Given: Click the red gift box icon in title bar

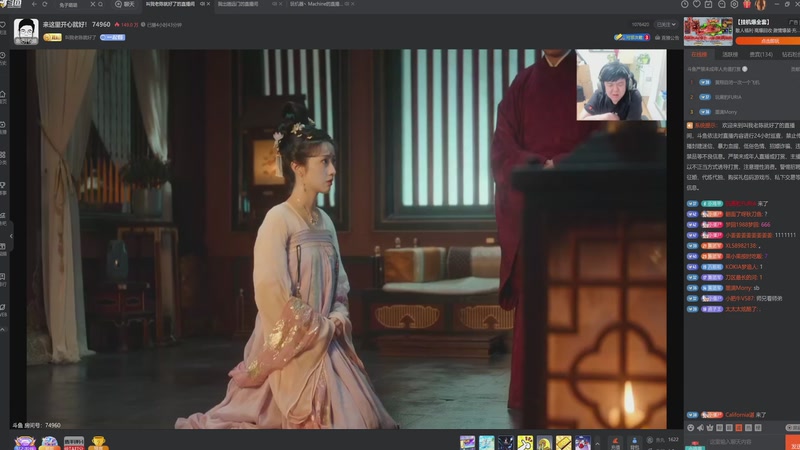Looking at the screenshot, I should [x=747, y=4].
